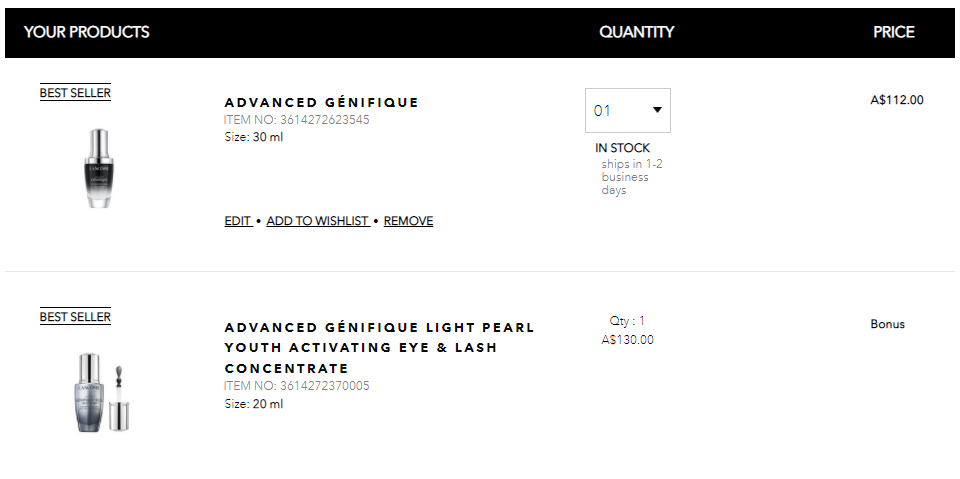Click the second BEST SELLER badge
The height and width of the screenshot is (479, 960).
[75, 317]
